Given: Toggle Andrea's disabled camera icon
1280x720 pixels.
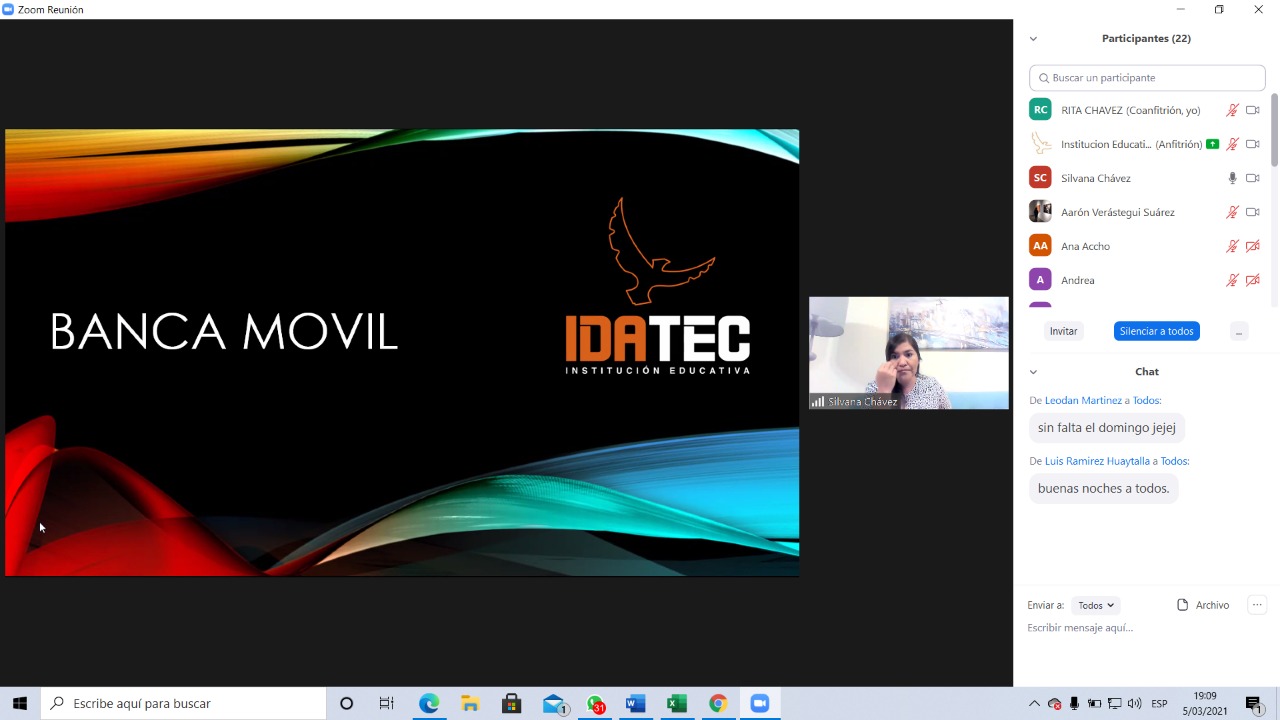Looking at the screenshot, I should tap(1253, 280).
